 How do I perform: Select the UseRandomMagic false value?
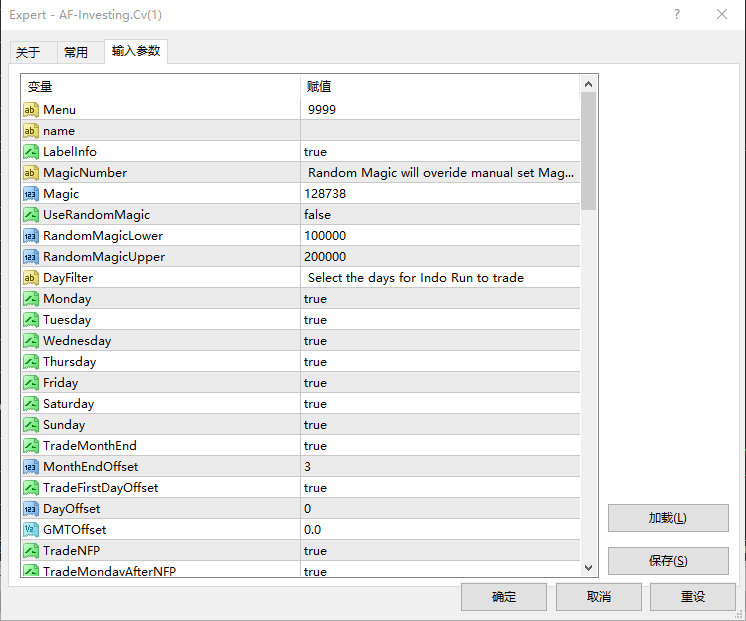[440, 214]
